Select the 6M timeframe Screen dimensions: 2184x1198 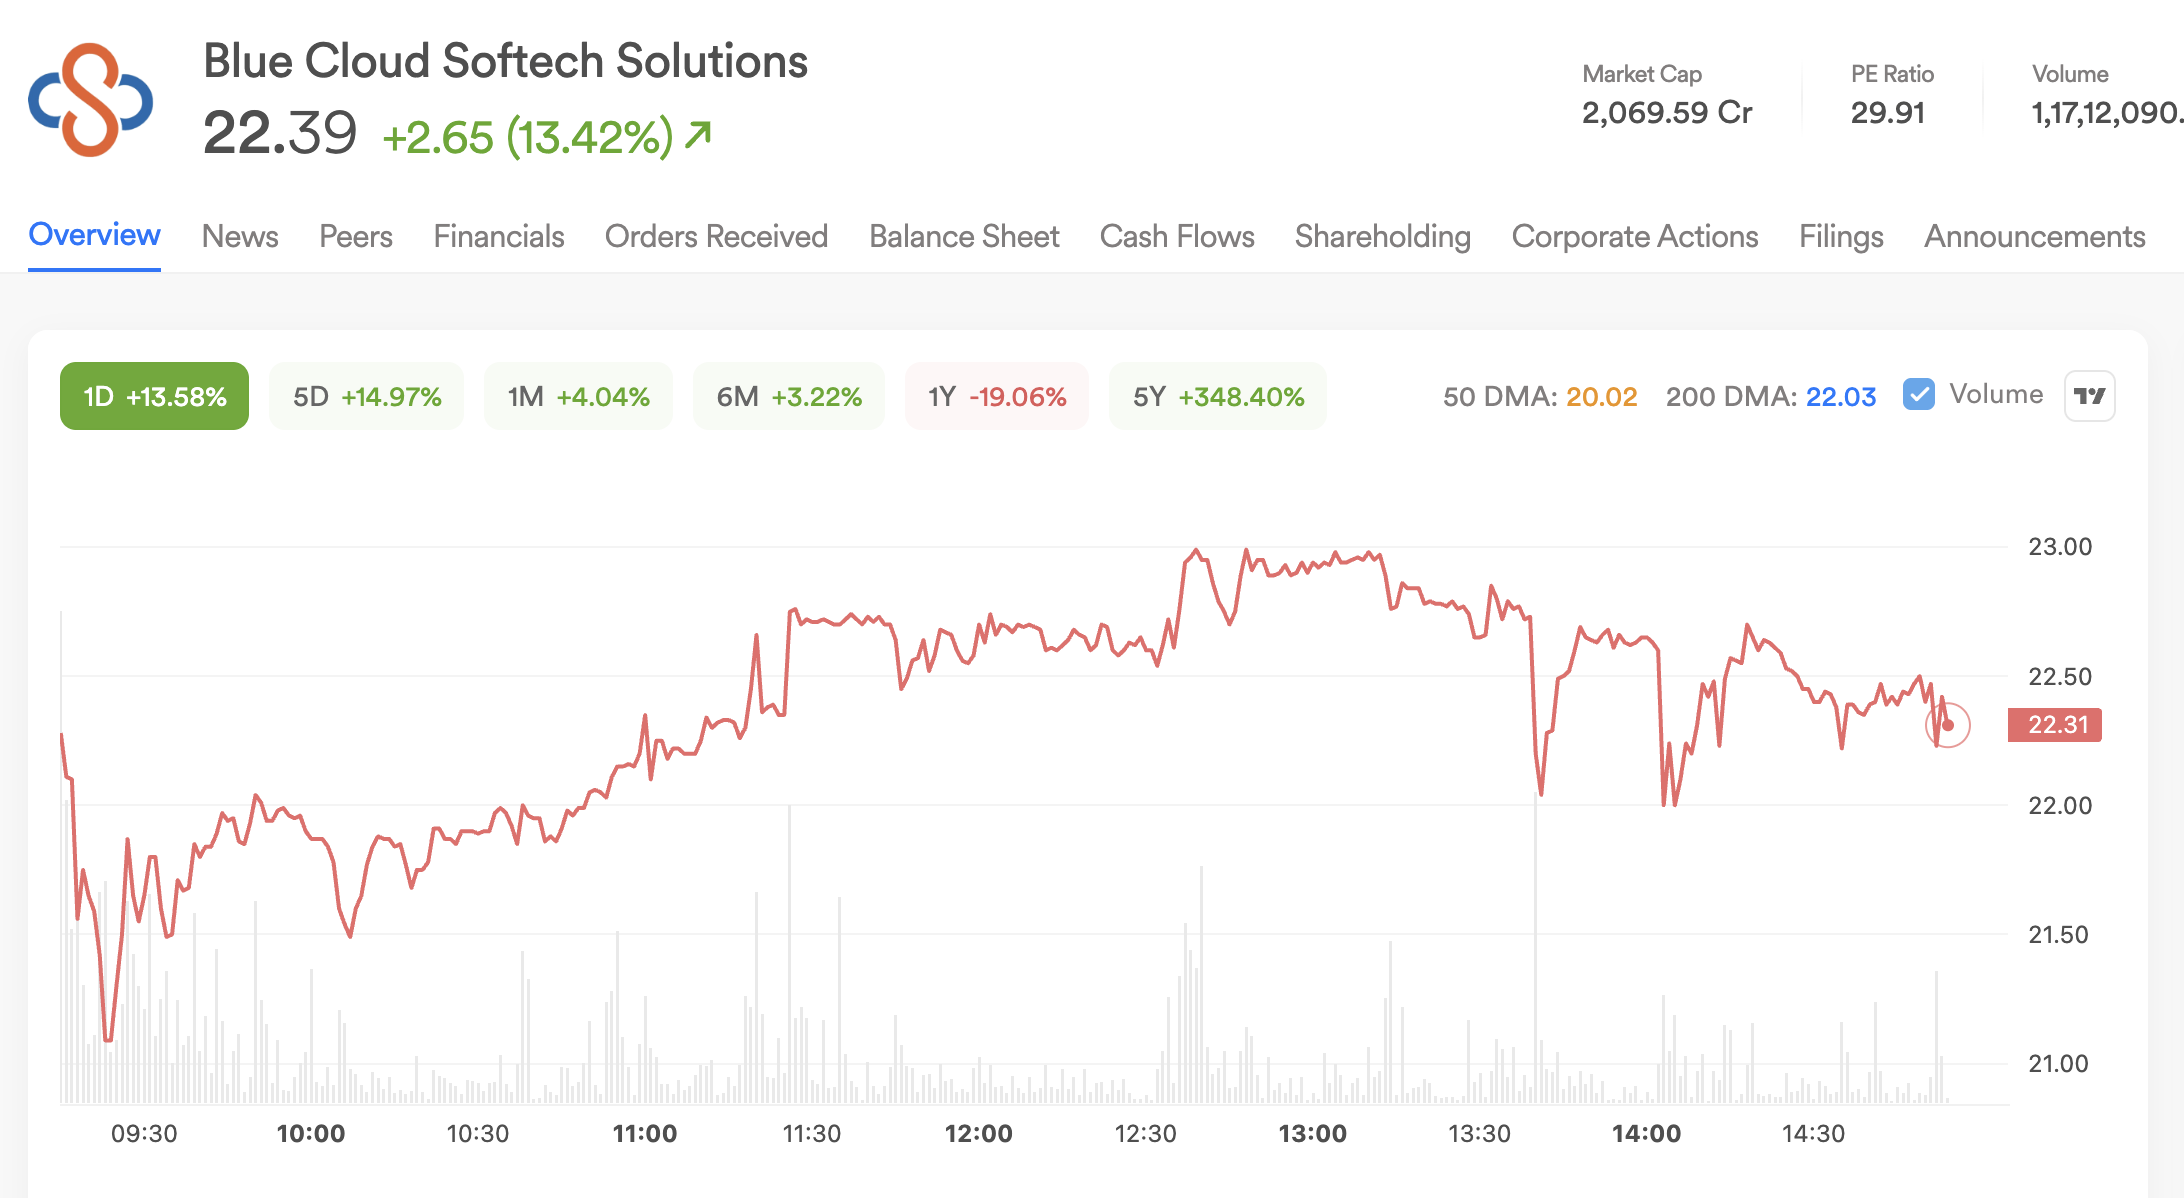(x=789, y=396)
